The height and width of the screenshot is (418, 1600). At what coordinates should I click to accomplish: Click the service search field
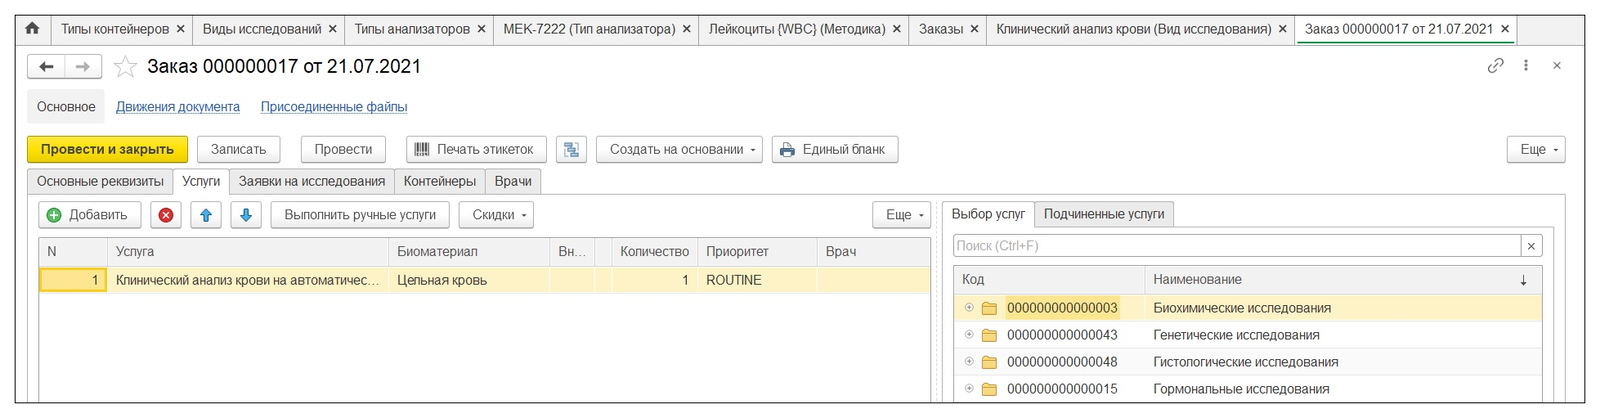[1236, 246]
